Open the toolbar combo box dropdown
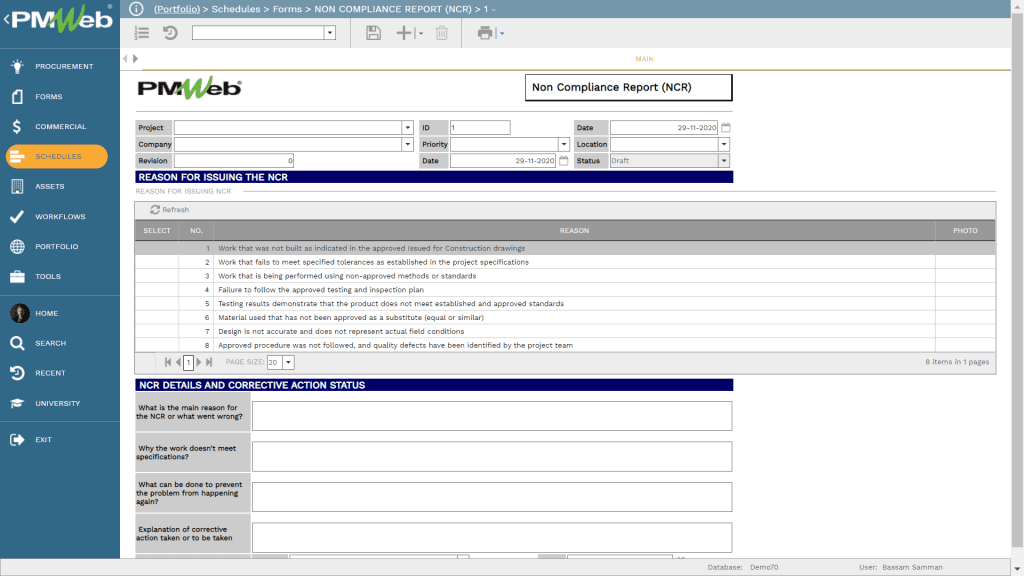The width and height of the screenshot is (1024, 576). click(330, 33)
